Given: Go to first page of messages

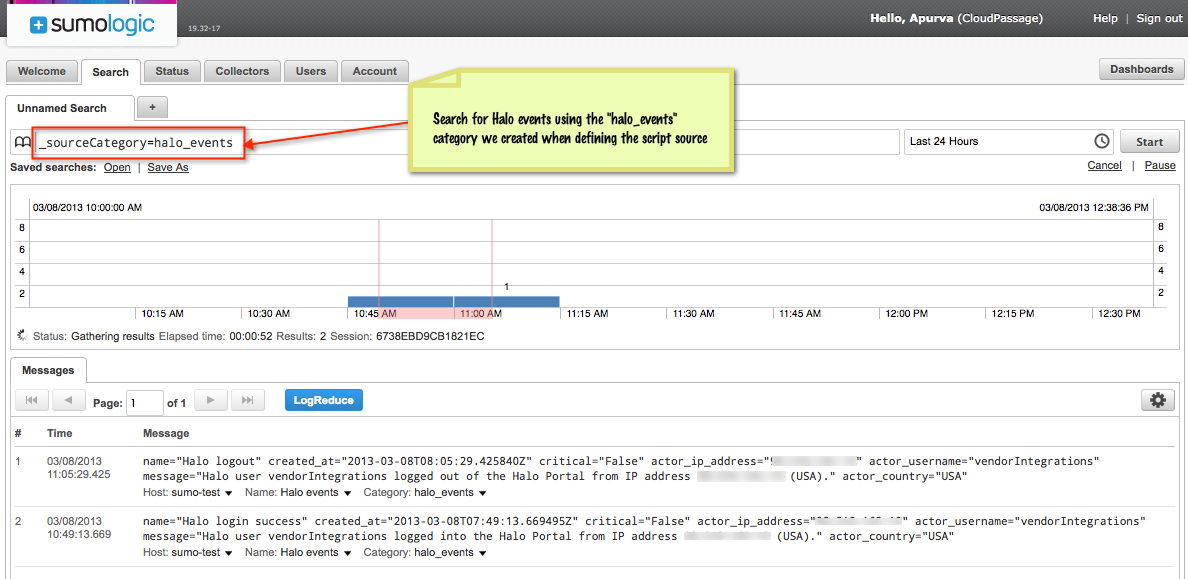Looking at the screenshot, I should (31, 400).
